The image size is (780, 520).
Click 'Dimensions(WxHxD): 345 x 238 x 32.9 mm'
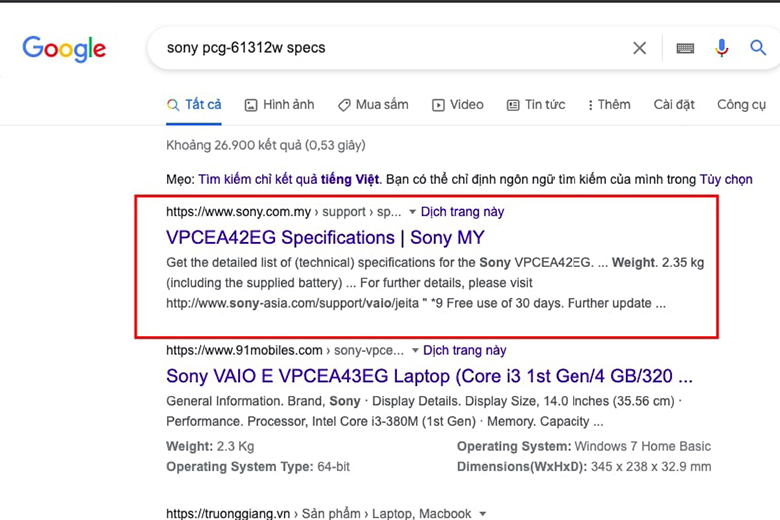pyautogui.click(x=584, y=467)
